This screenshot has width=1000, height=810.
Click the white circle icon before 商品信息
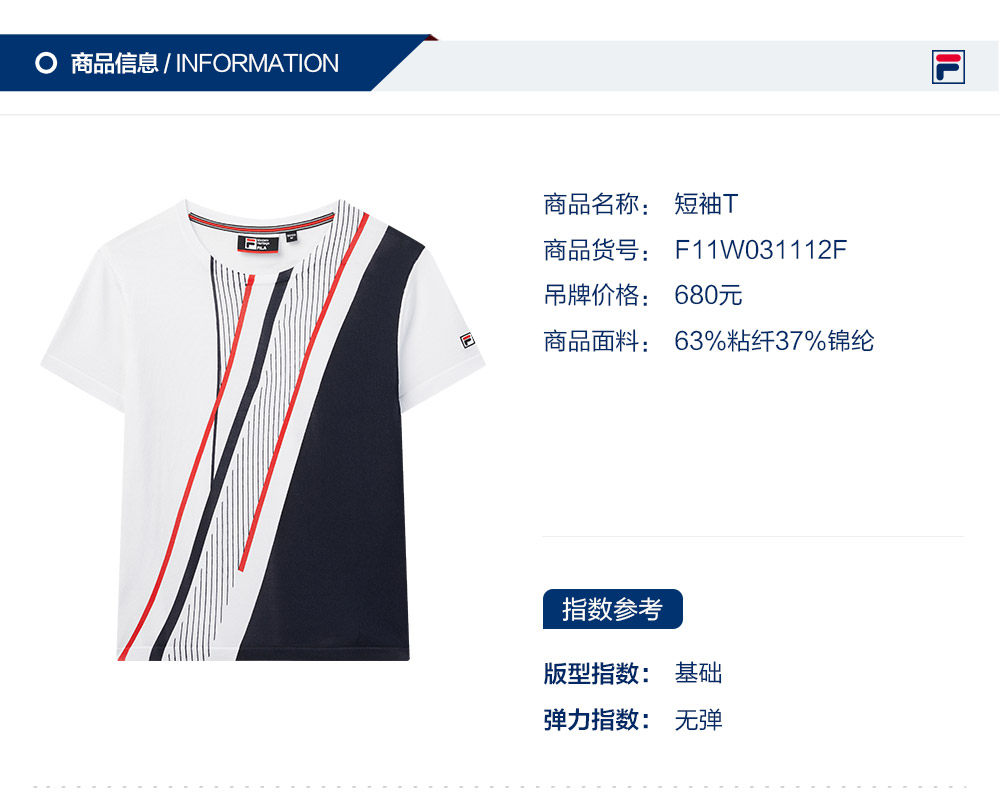click(46, 63)
